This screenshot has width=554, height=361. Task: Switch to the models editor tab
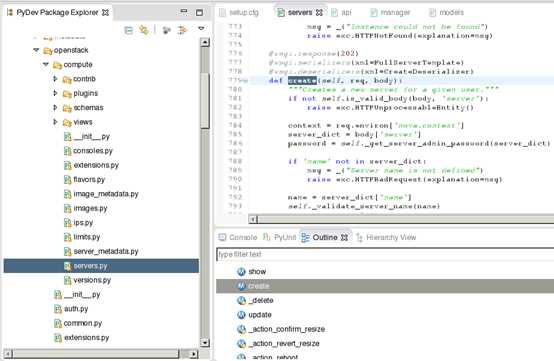coord(446,13)
